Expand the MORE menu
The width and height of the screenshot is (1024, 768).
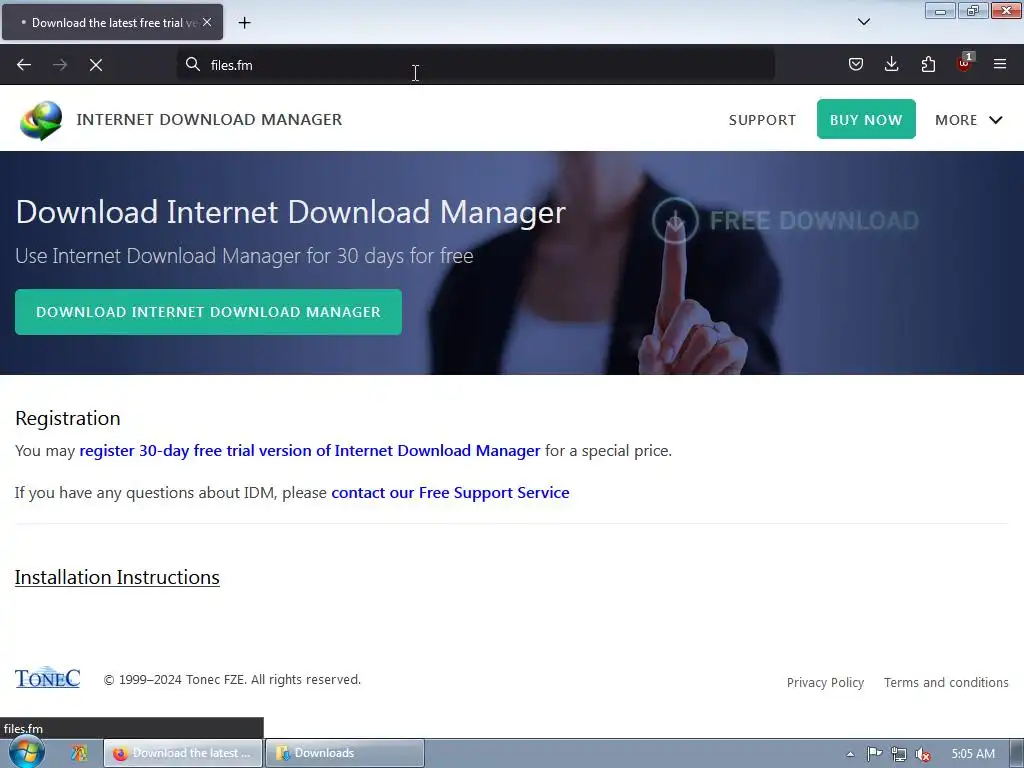tap(968, 120)
